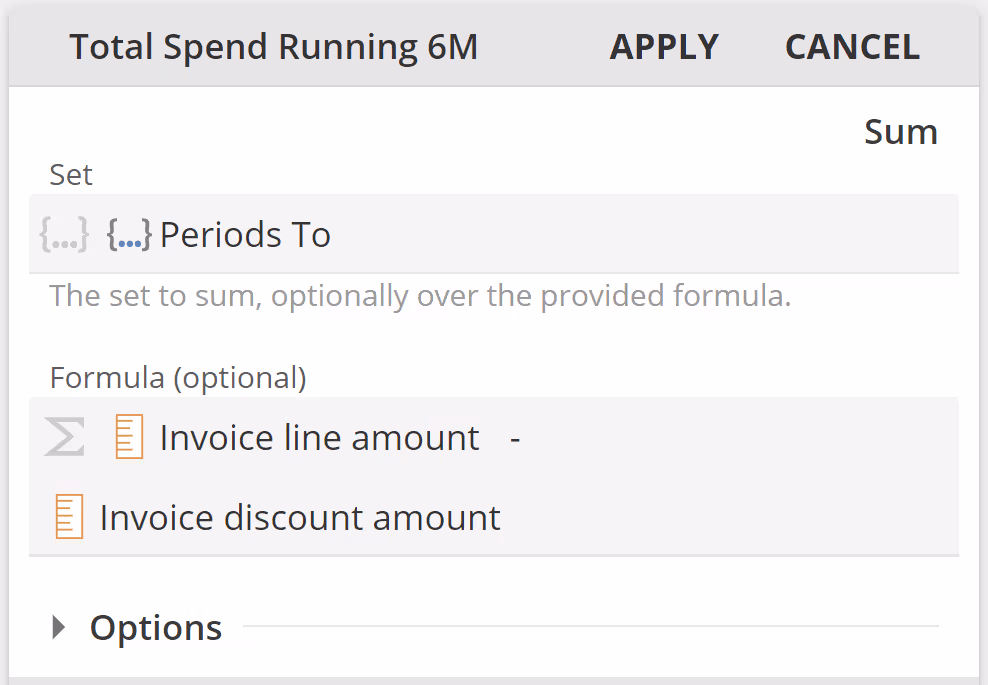This screenshot has width=988, height=685.
Task: Click the Total Spend Running 6M title
Action: point(273,47)
